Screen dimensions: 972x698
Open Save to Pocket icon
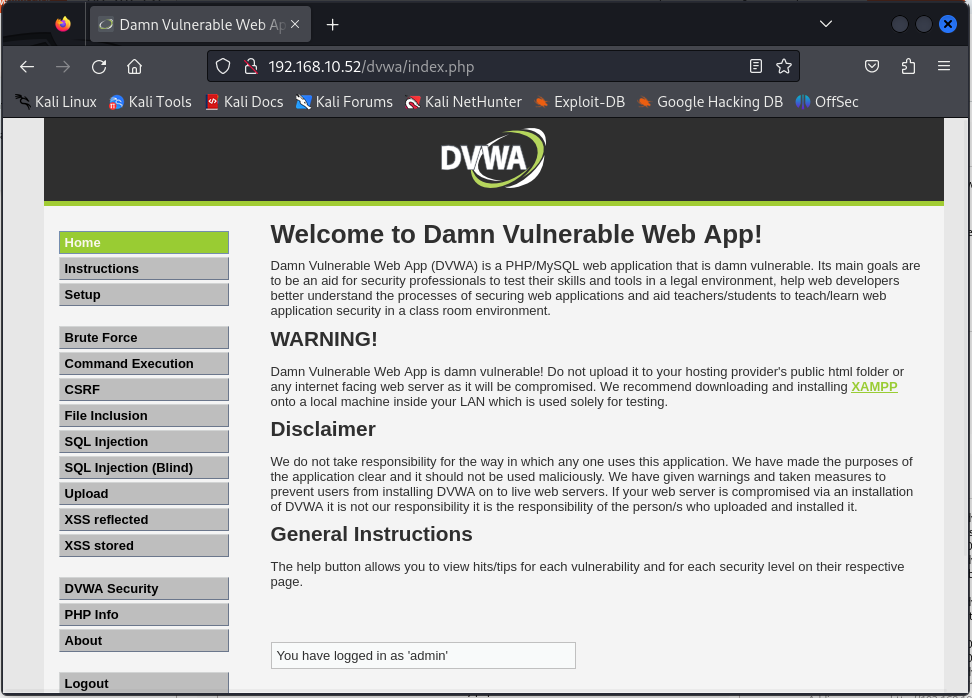pos(872,66)
